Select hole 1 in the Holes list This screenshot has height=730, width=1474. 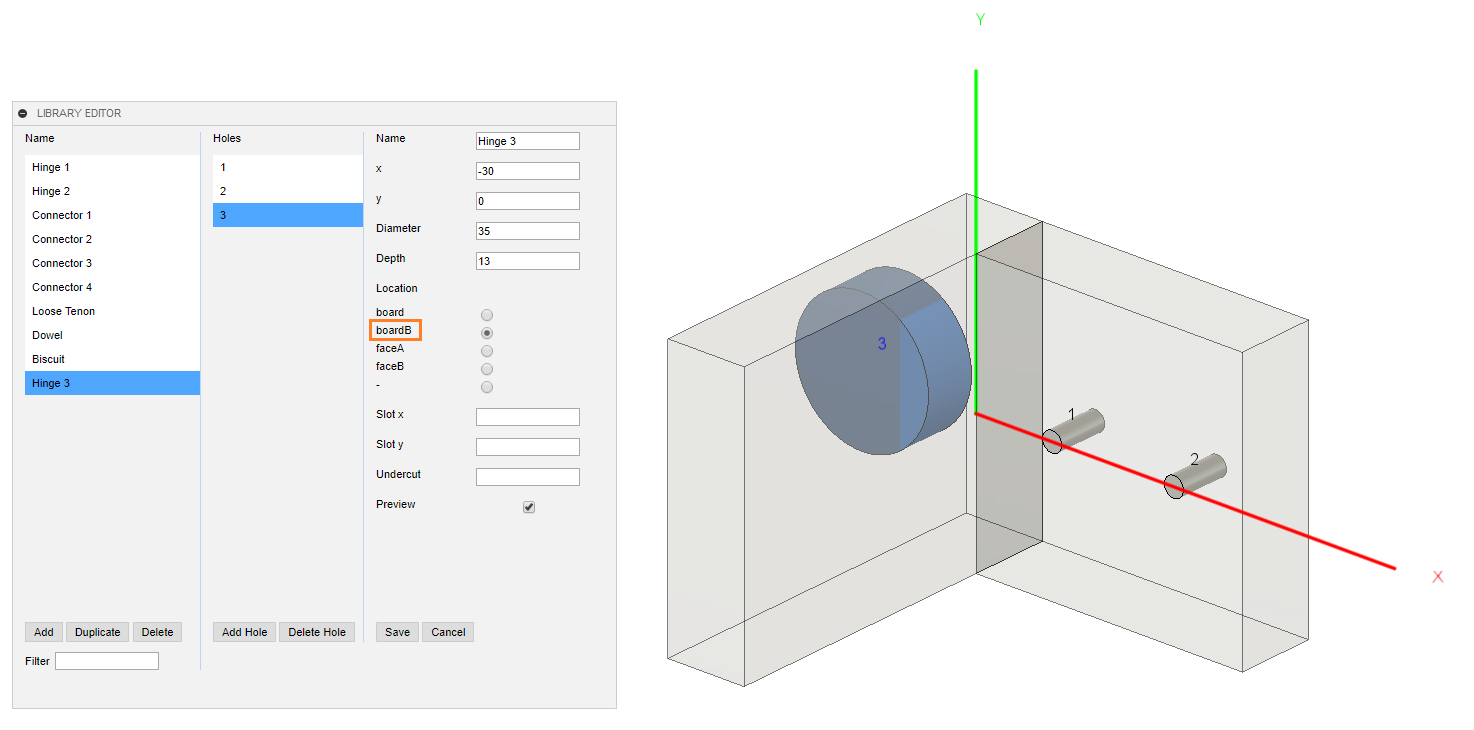pos(223,167)
